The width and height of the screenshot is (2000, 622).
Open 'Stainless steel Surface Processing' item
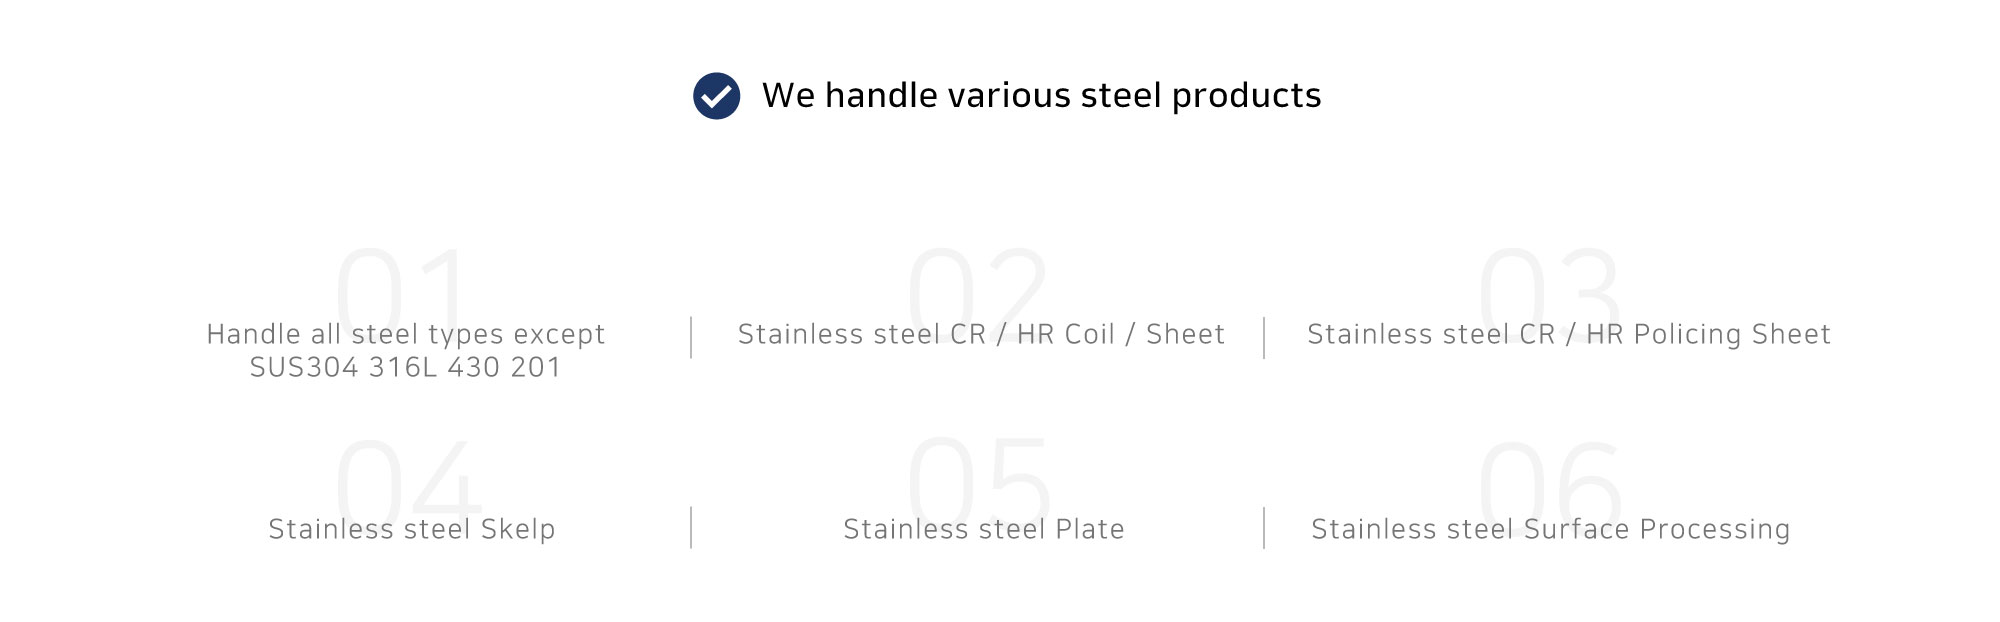tap(1551, 529)
